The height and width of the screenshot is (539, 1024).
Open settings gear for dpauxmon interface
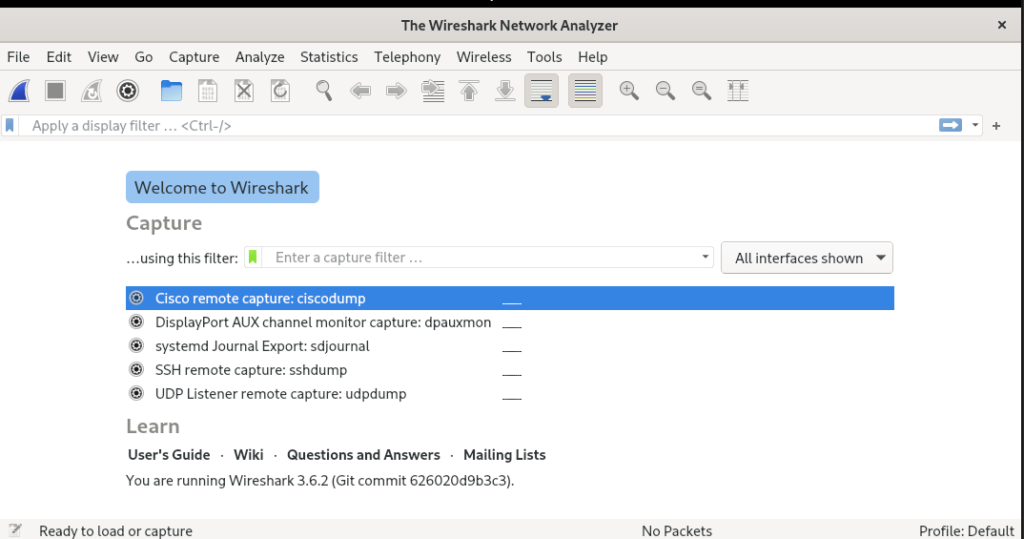[136, 321]
